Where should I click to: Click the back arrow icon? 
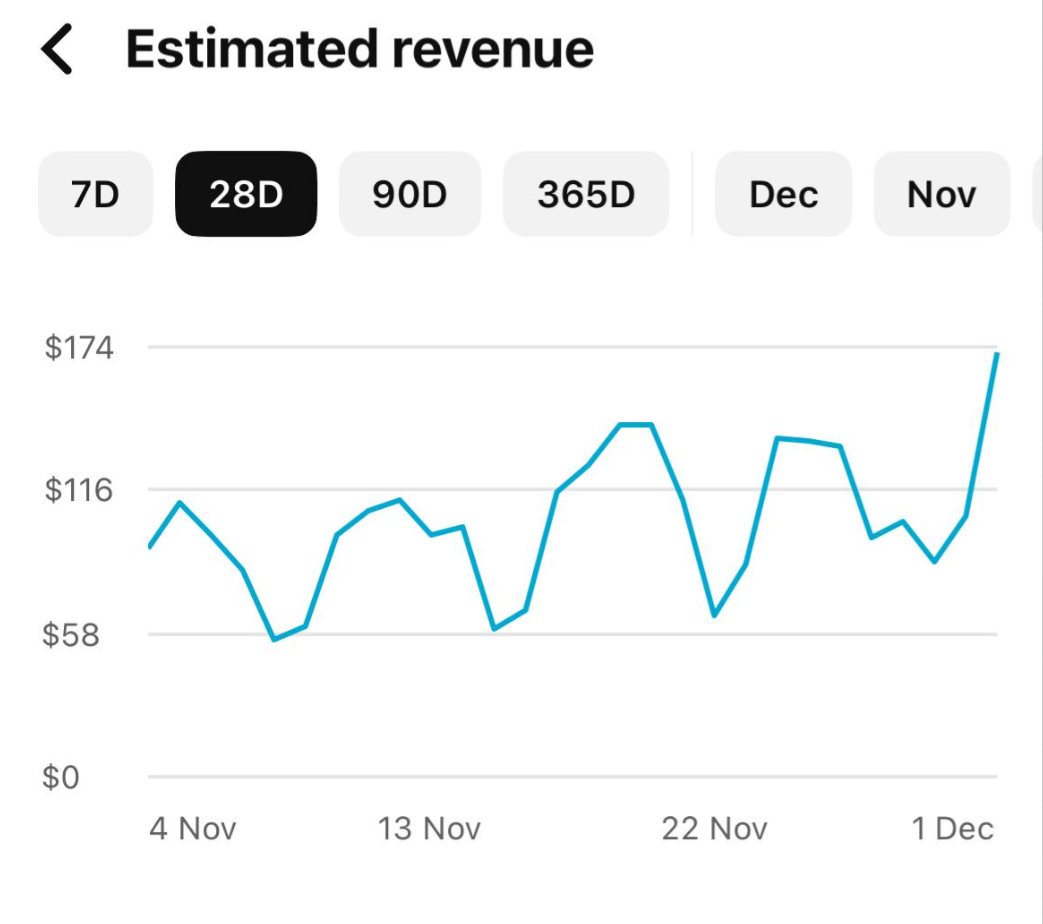coord(57,48)
